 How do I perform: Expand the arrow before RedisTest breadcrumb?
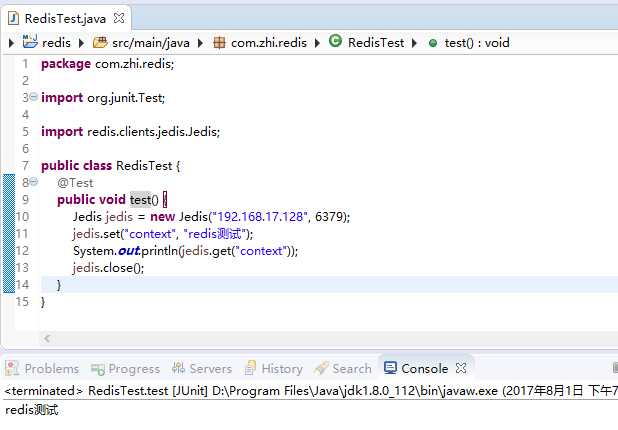[x=317, y=43]
